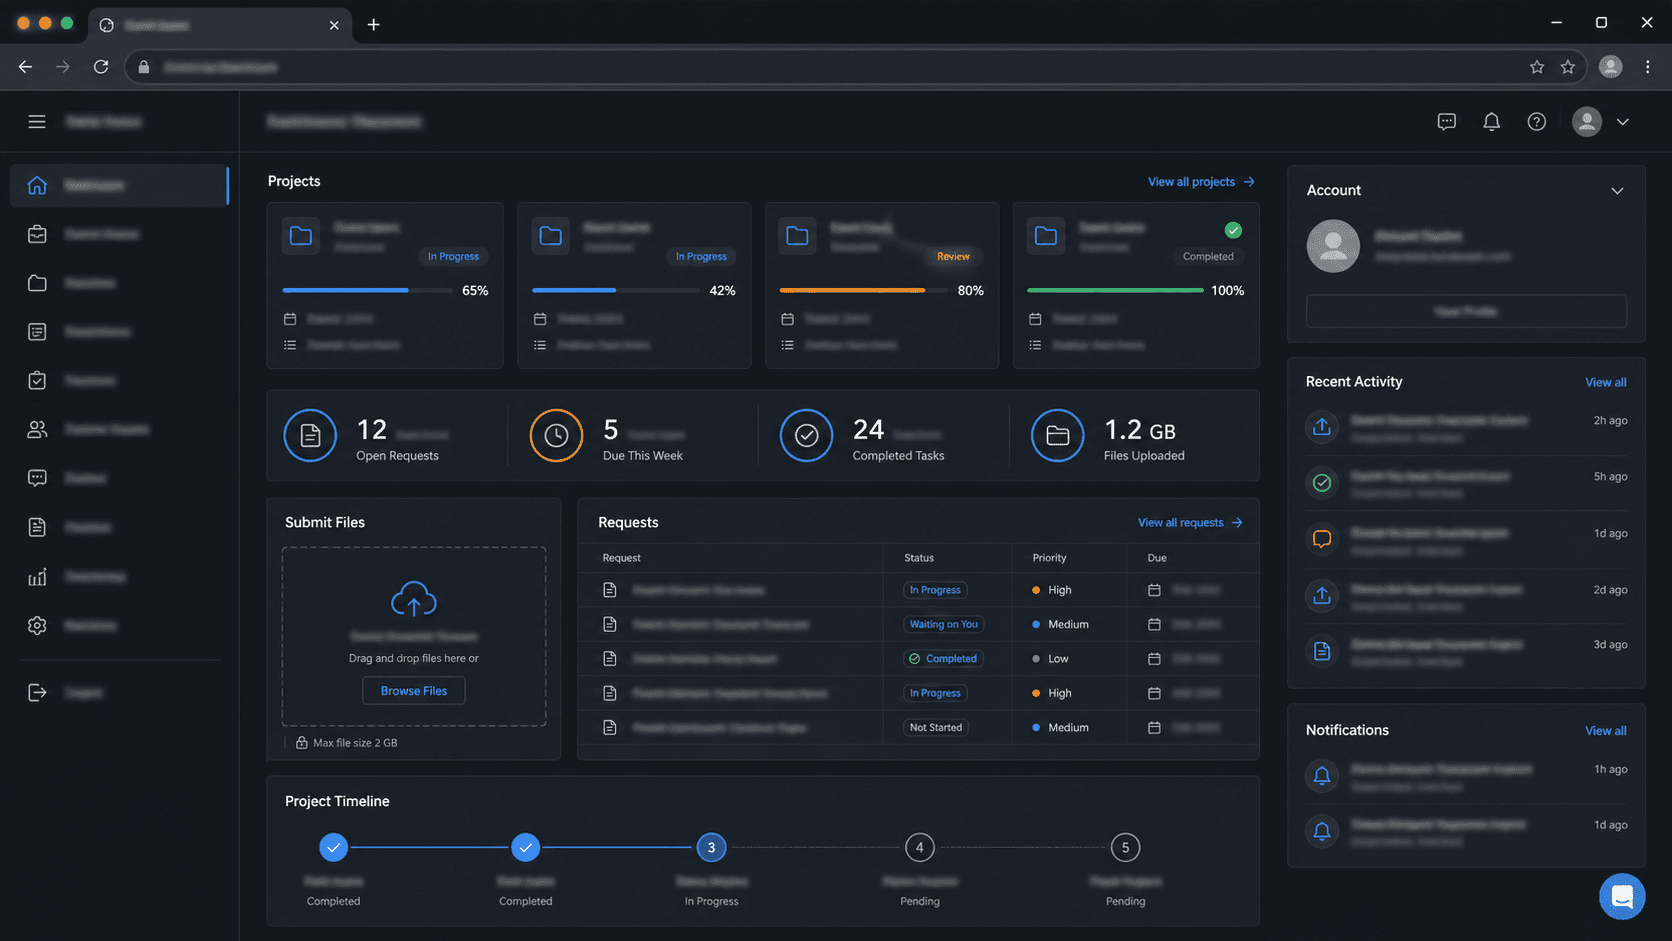This screenshot has height=941, width=1672.
Task: Open the briefcase sidebar icon
Action: click(37, 234)
